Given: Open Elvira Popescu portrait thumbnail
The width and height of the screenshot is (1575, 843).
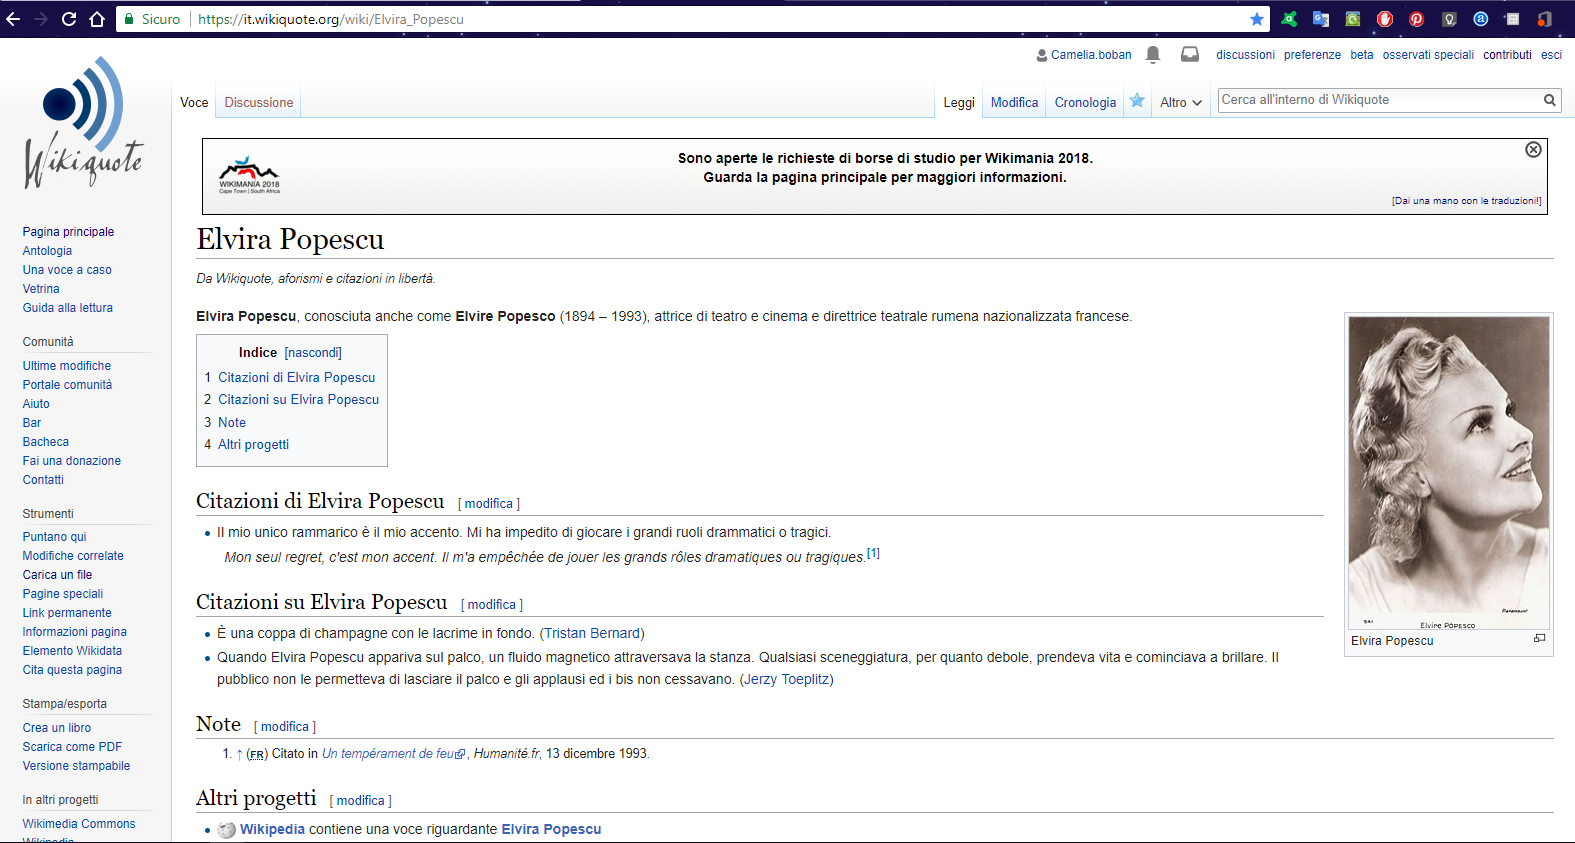Looking at the screenshot, I should click(x=1448, y=472).
